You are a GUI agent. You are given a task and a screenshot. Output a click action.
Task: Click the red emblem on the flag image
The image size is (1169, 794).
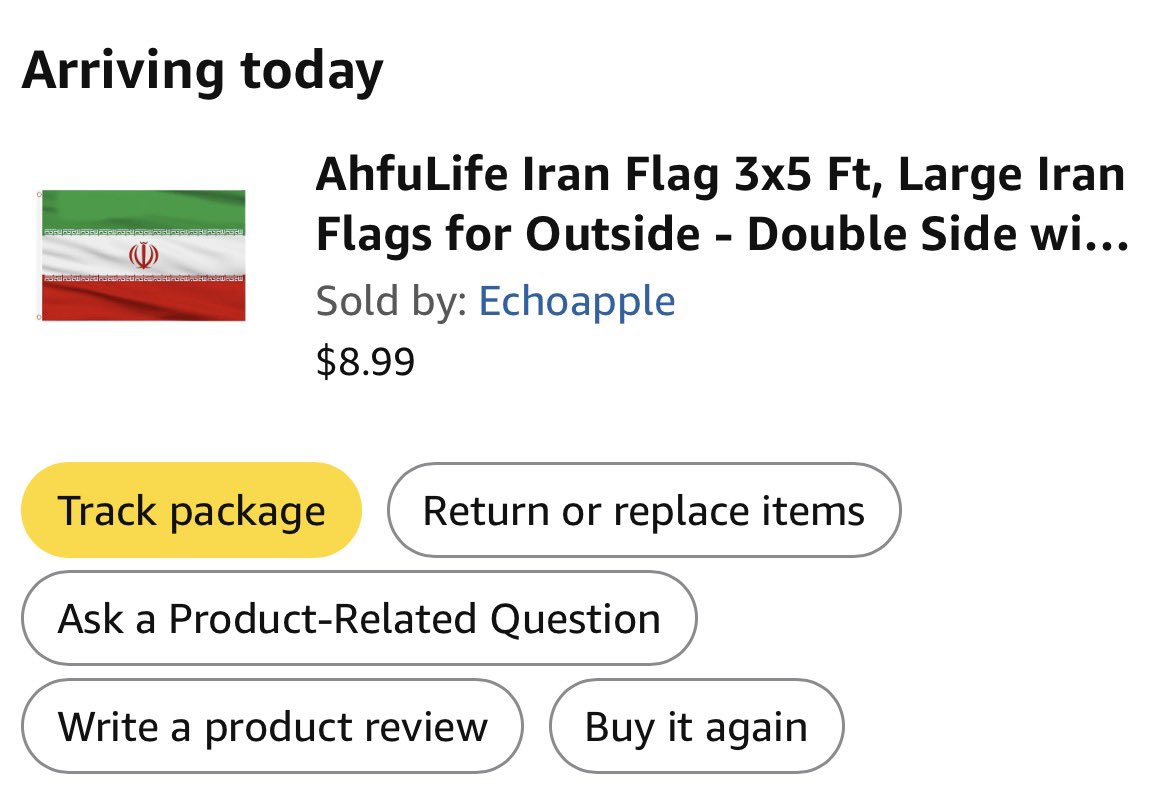(145, 256)
